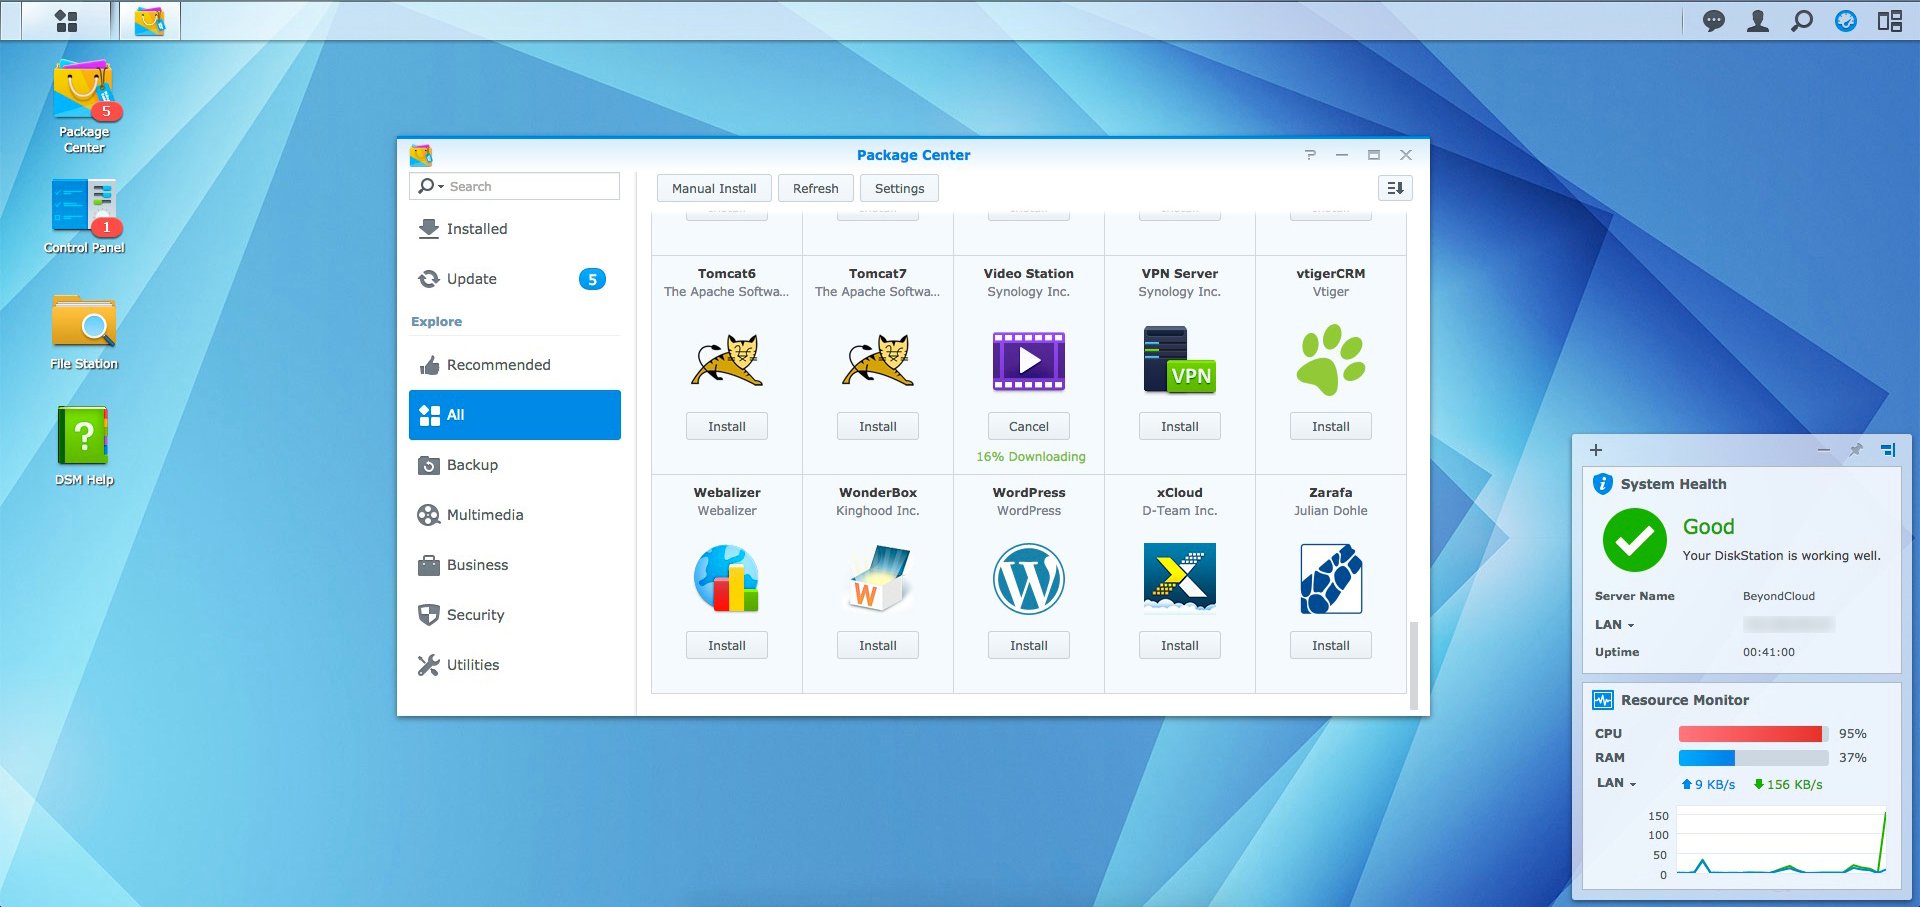The height and width of the screenshot is (907, 1920).
Task: Open the taskbar search magnifier
Action: point(1801,21)
